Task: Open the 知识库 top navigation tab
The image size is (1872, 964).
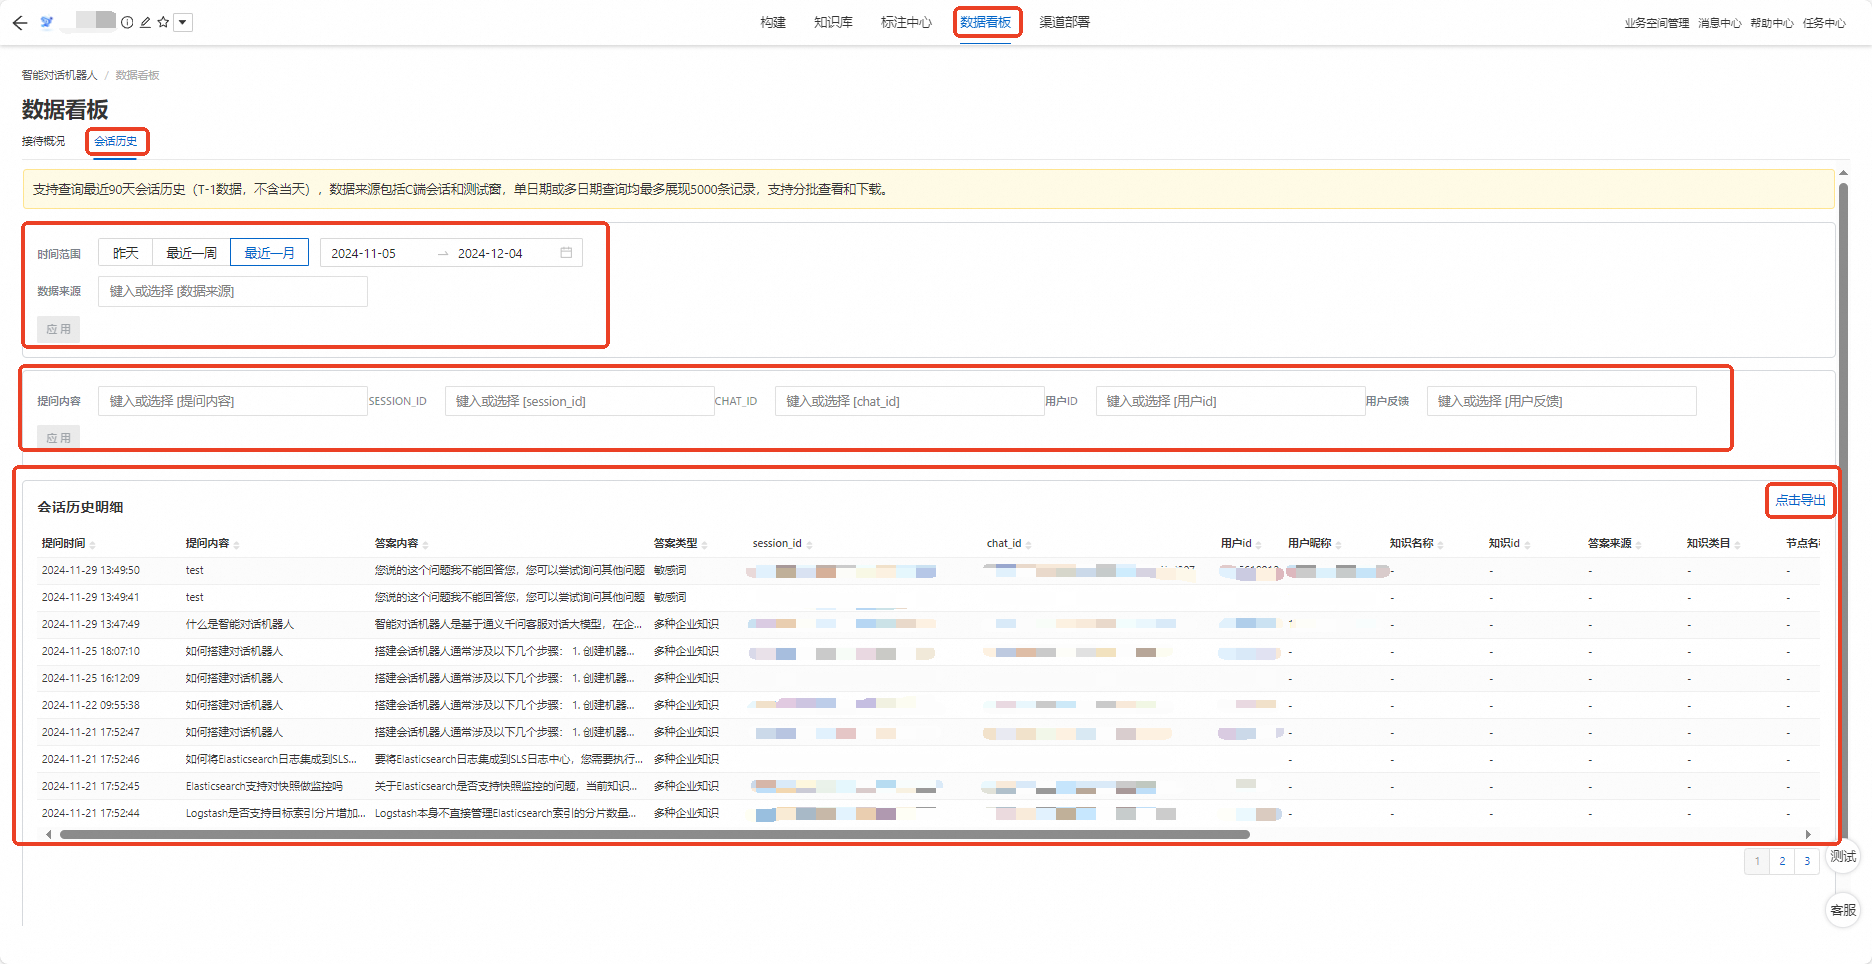Action: [x=833, y=22]
